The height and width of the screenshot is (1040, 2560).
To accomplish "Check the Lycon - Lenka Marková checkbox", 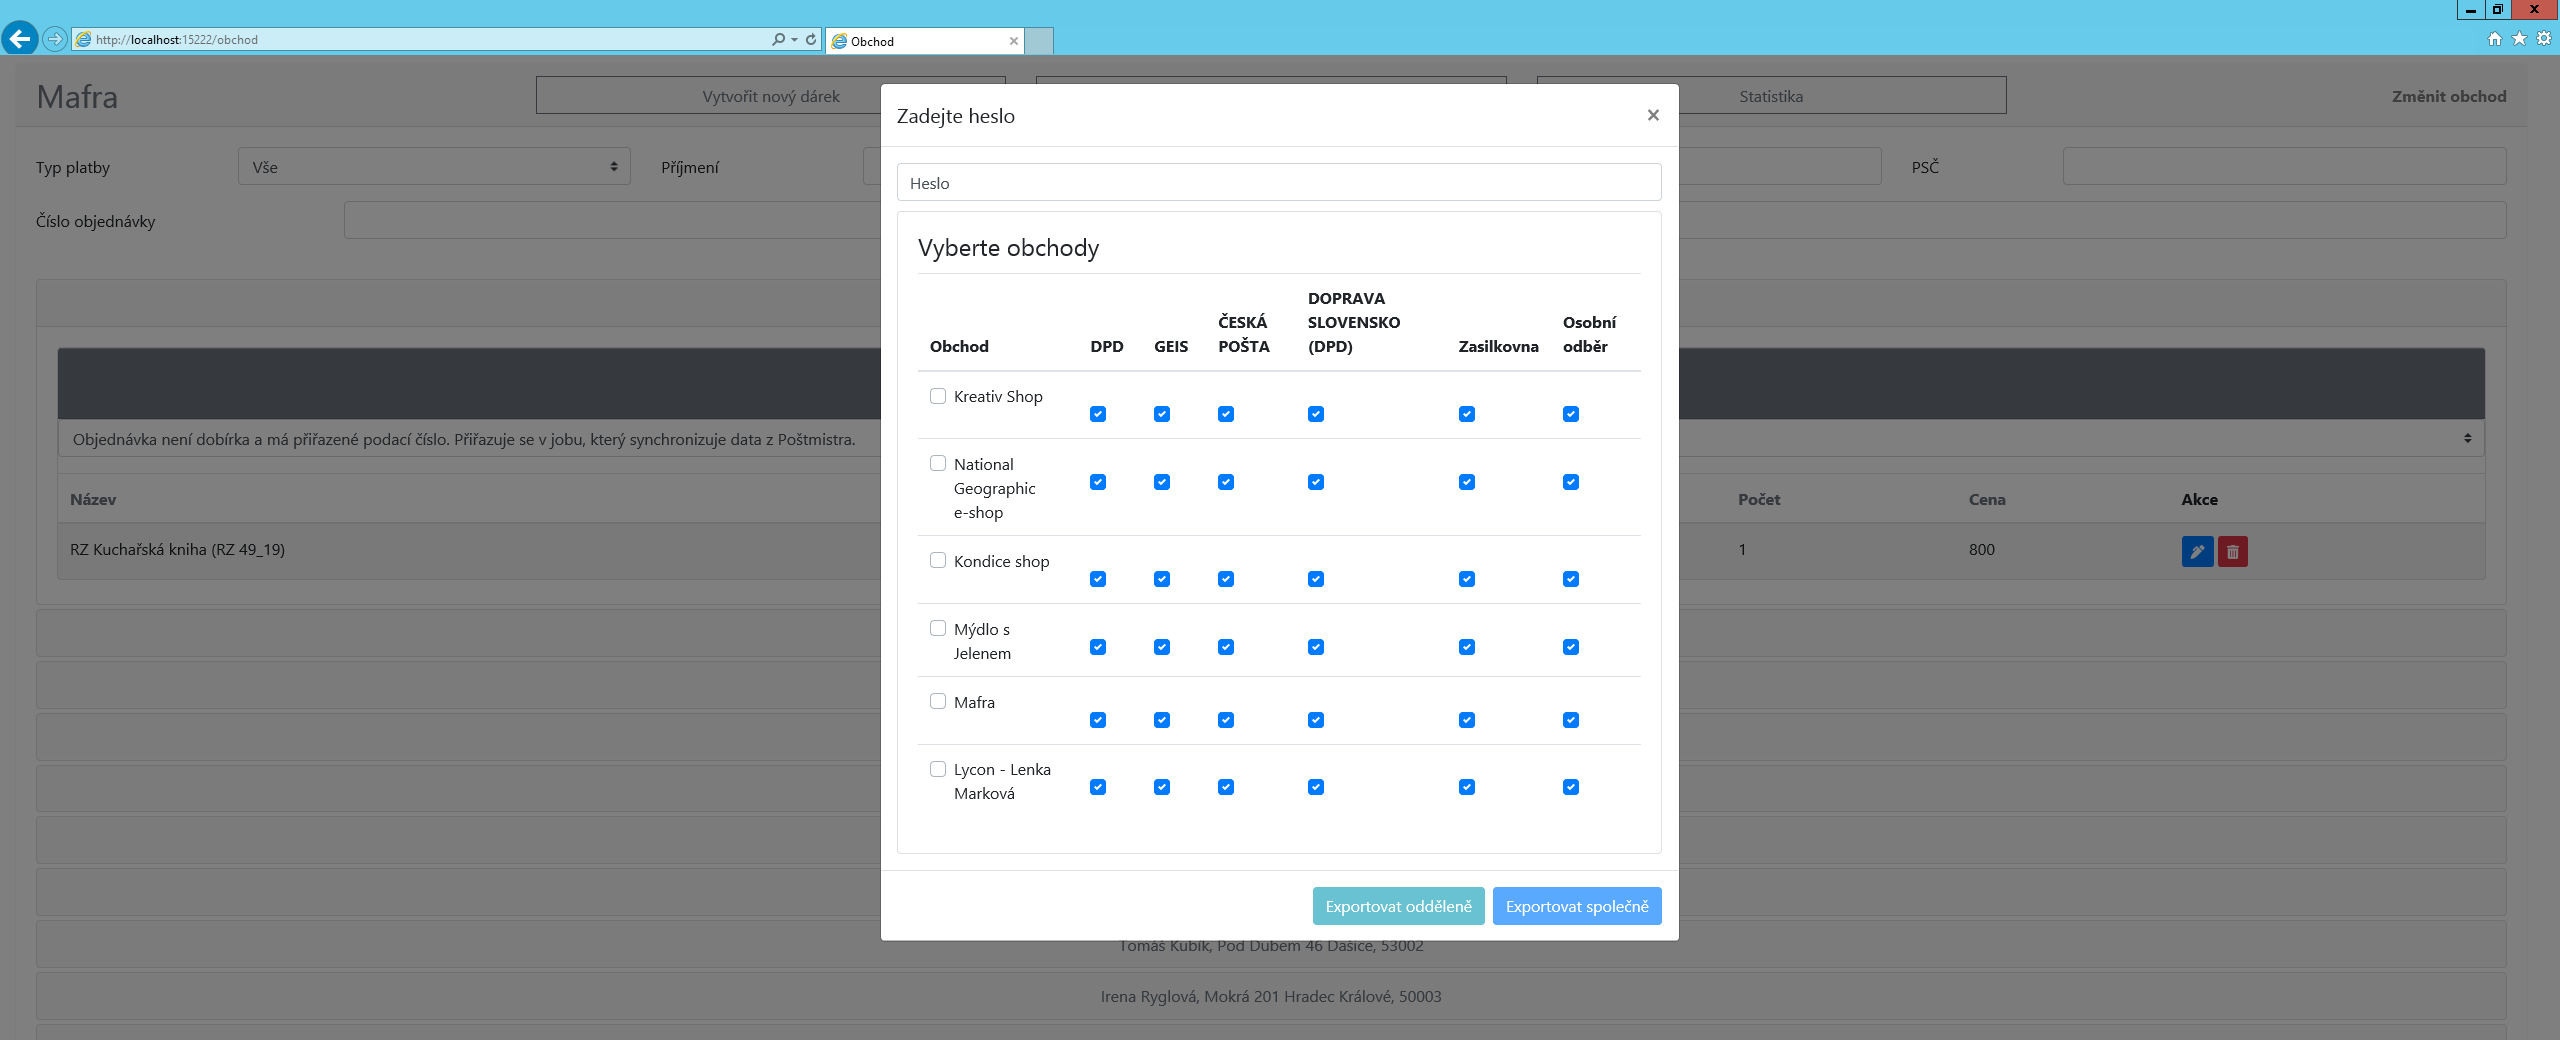I will pyautogui.click(x=938, y=769).
